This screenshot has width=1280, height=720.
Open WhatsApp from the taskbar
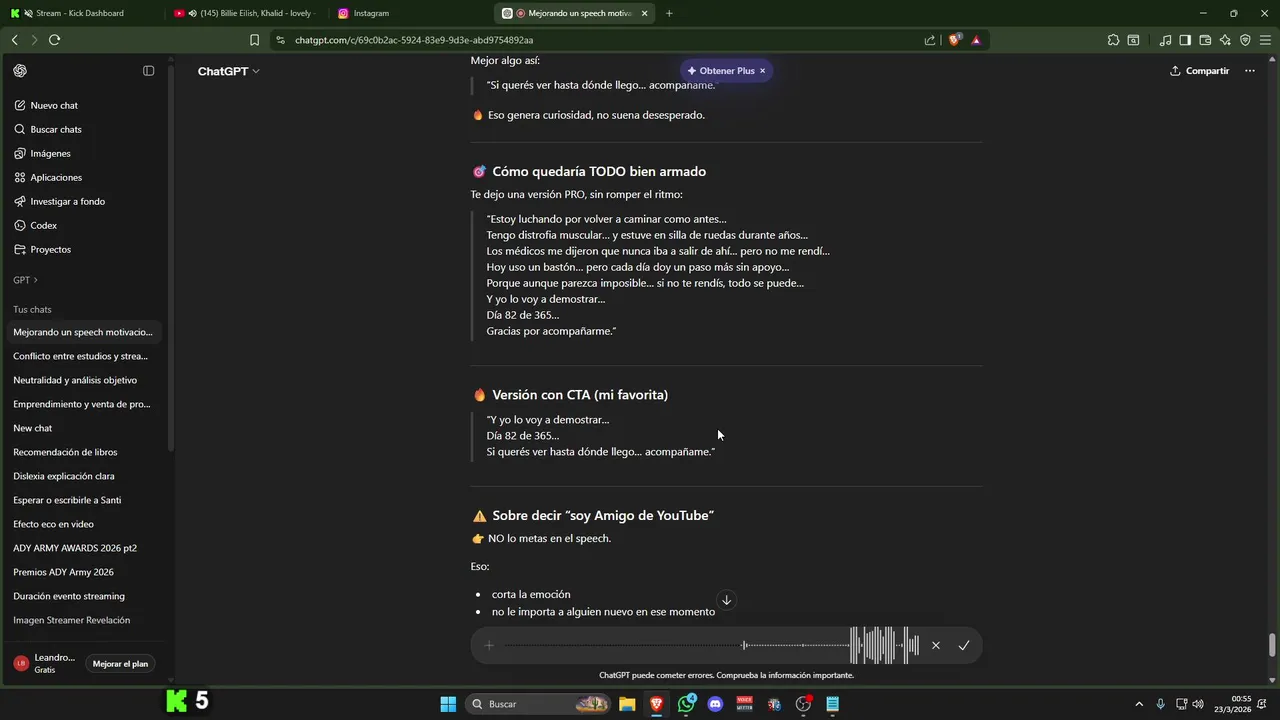[x=686, y=704]
